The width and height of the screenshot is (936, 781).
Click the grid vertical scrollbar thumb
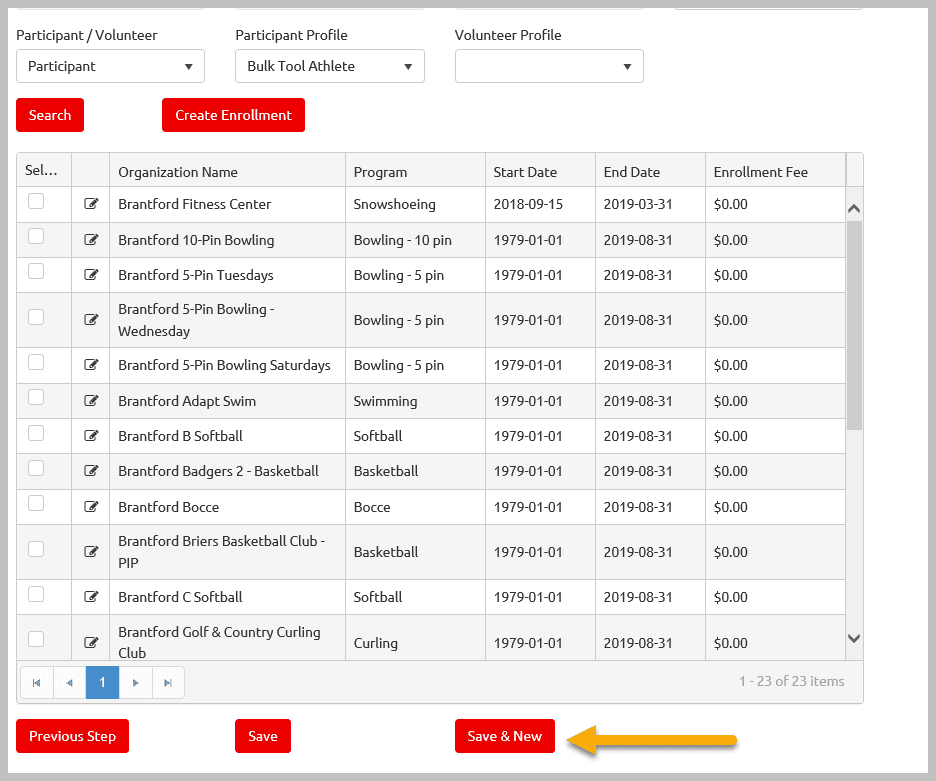coord(854,325)
